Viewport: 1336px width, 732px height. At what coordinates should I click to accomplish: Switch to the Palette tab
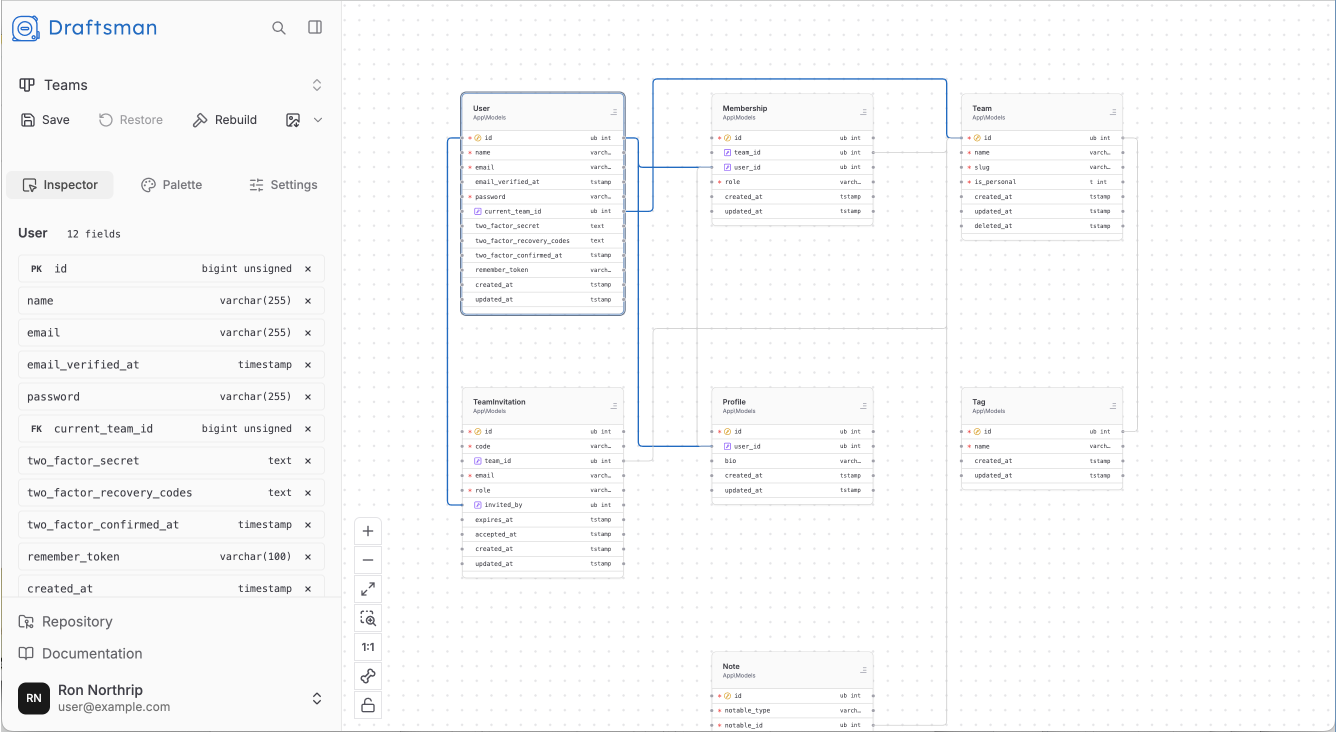tap(172, 185)
